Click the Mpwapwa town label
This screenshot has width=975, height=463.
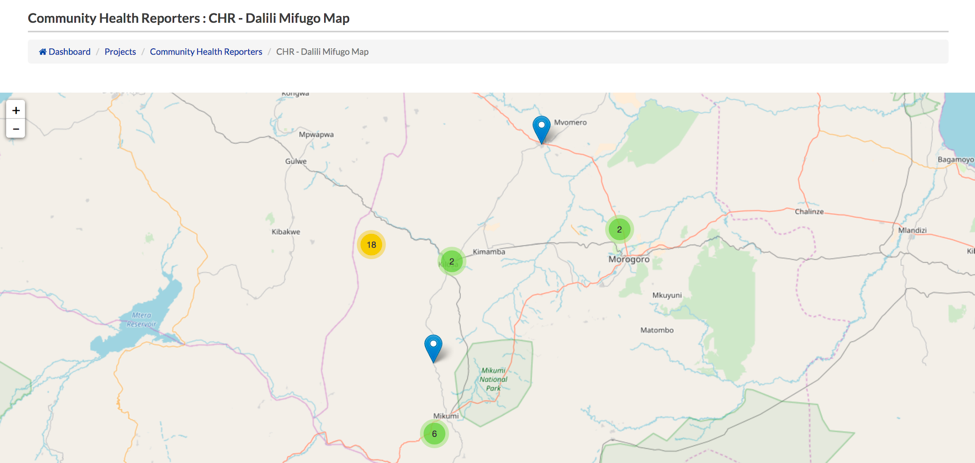pyautogui.click(x=316, y=134)
